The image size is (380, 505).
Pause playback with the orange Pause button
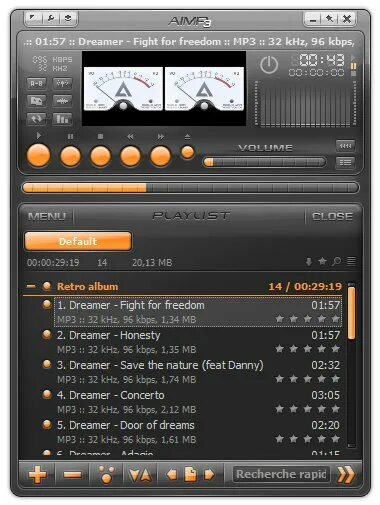click(70, 156)
